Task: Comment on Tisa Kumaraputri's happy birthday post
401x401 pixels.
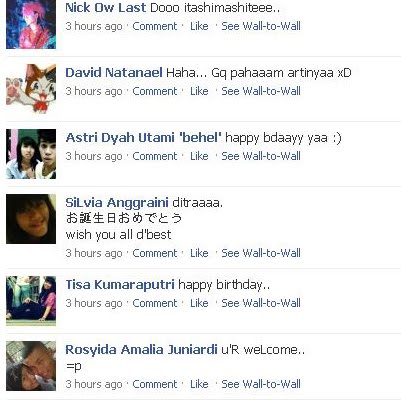Action: pyautogui.click(x=155, y=303)
